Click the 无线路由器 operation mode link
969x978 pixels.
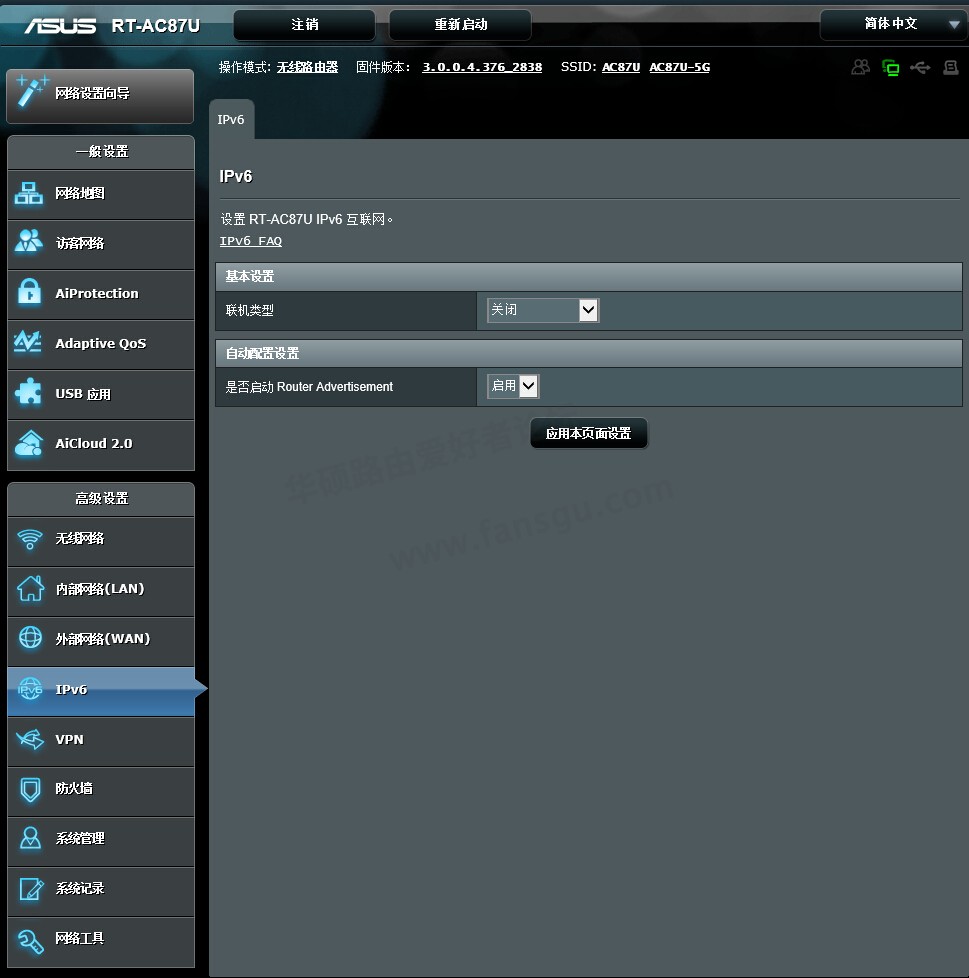click(x=307, y=67)
